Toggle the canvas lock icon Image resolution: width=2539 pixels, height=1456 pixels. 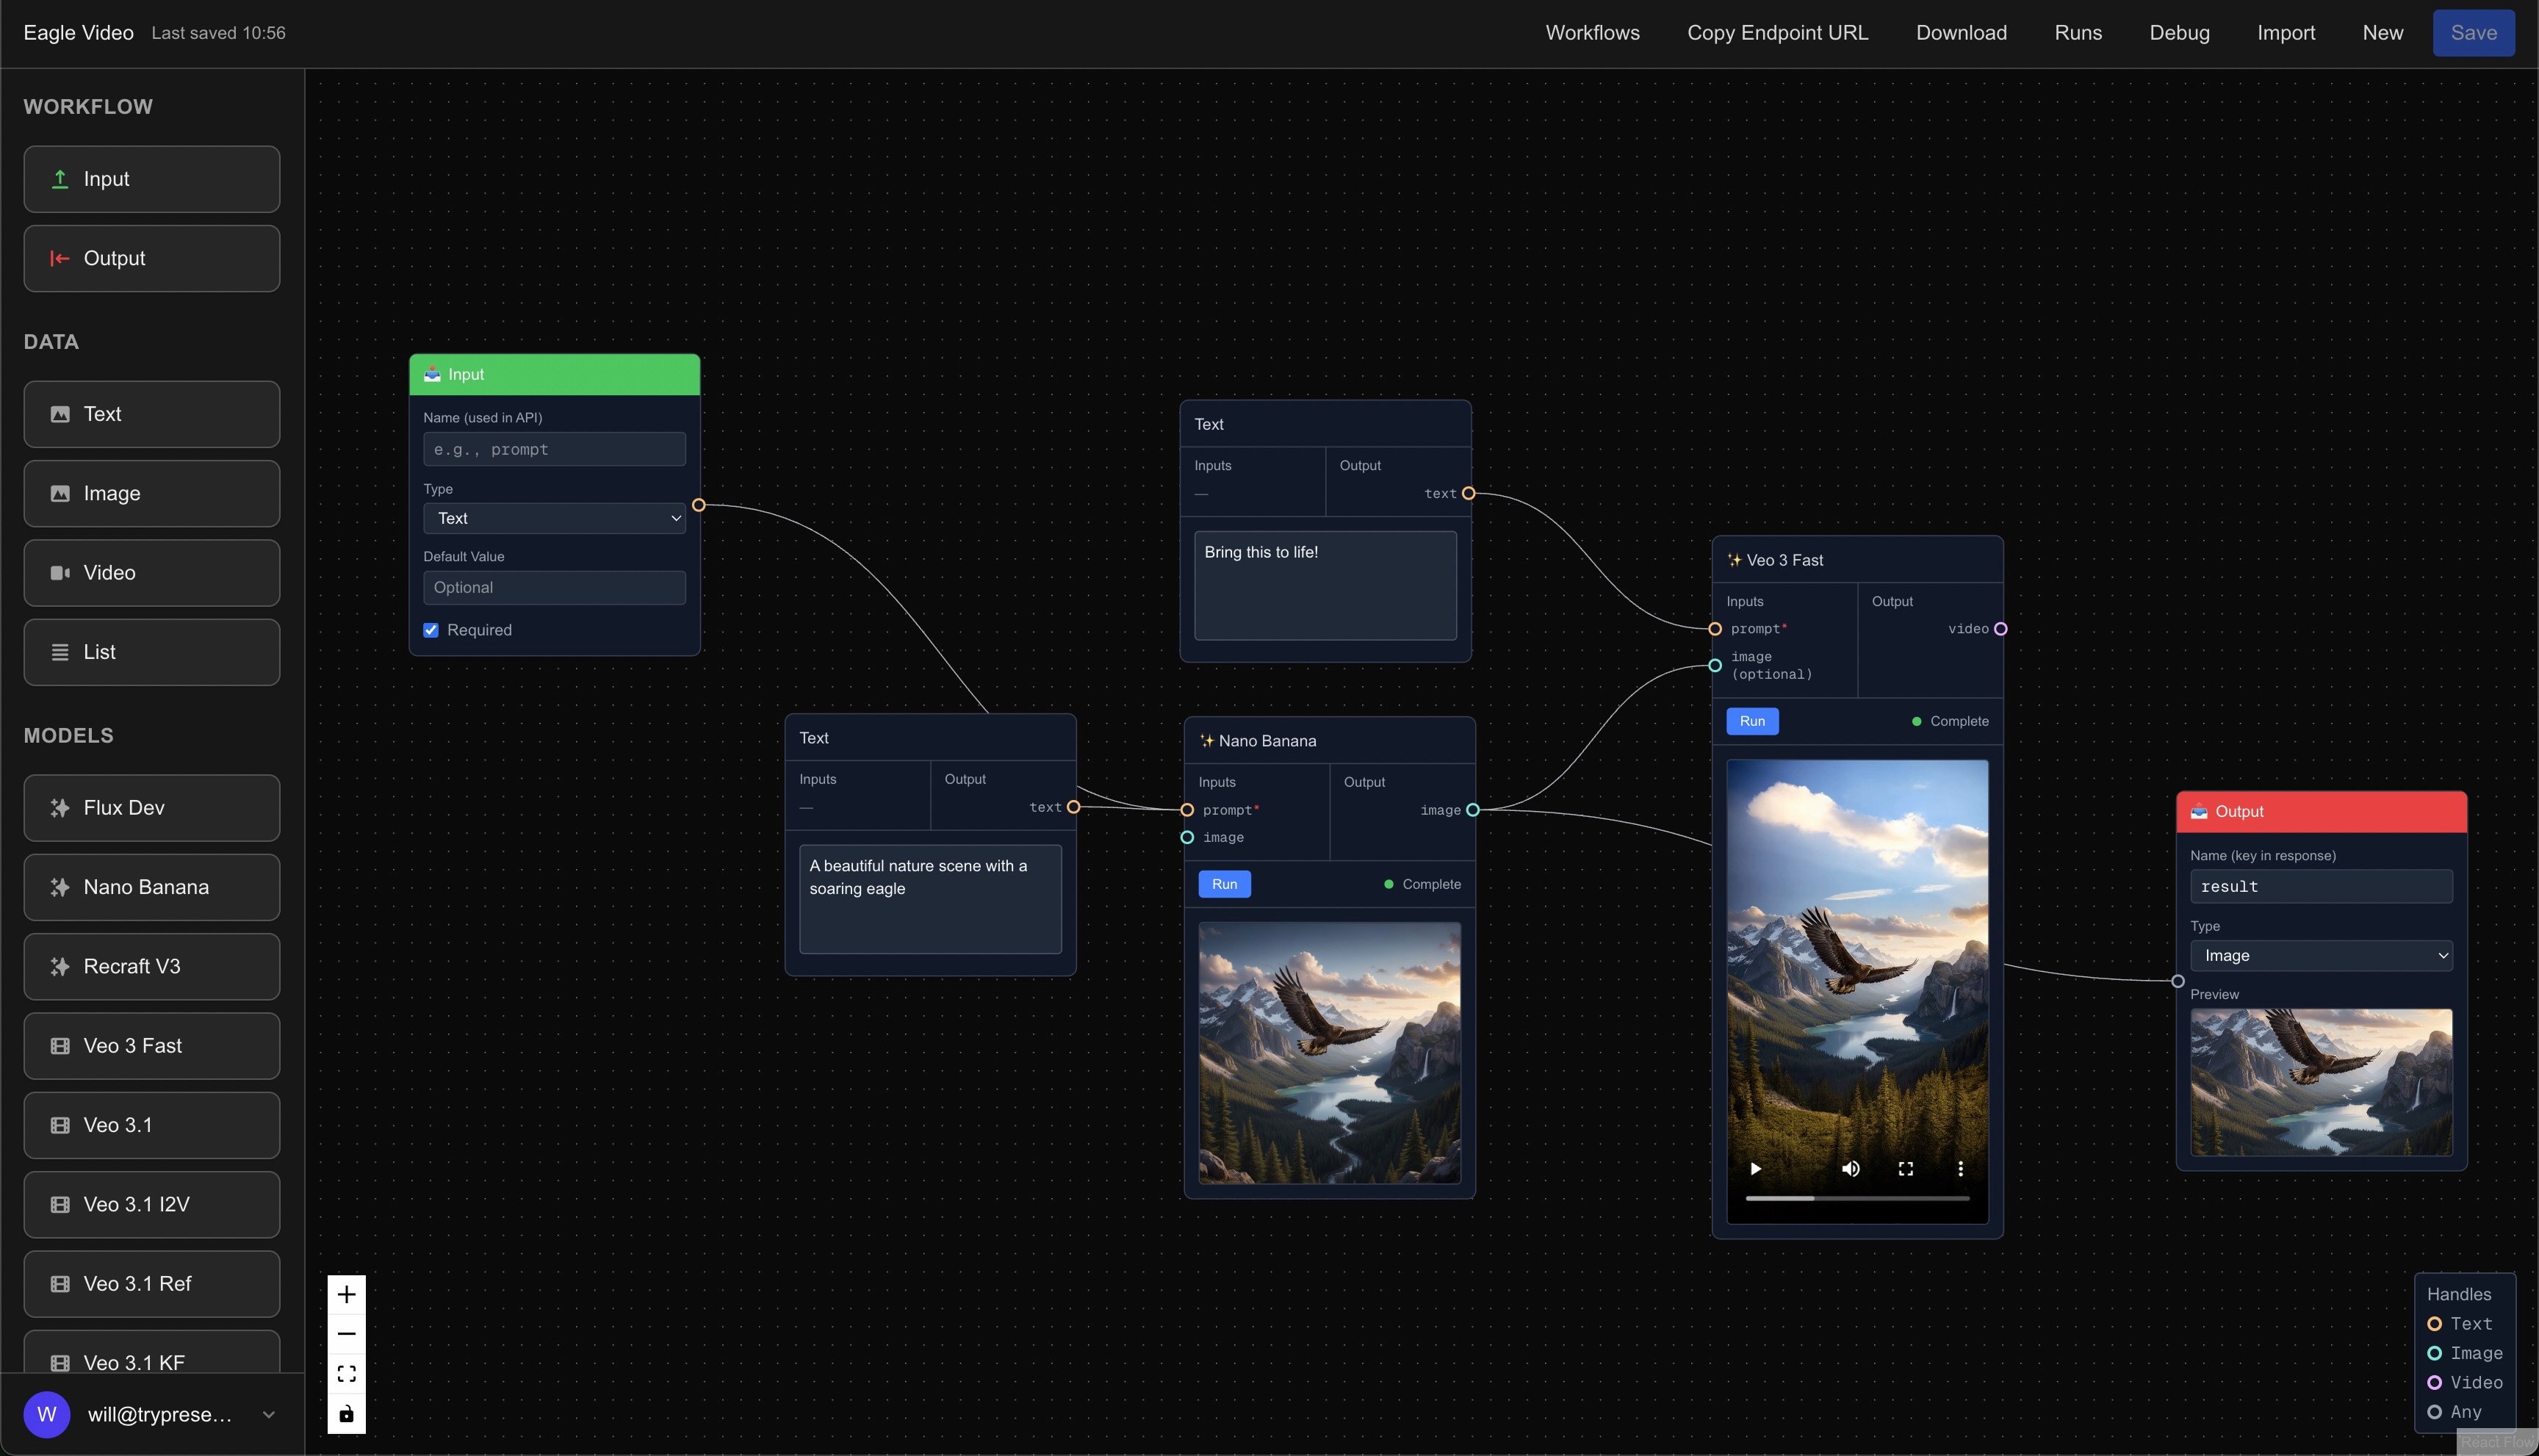point(346,1414)
